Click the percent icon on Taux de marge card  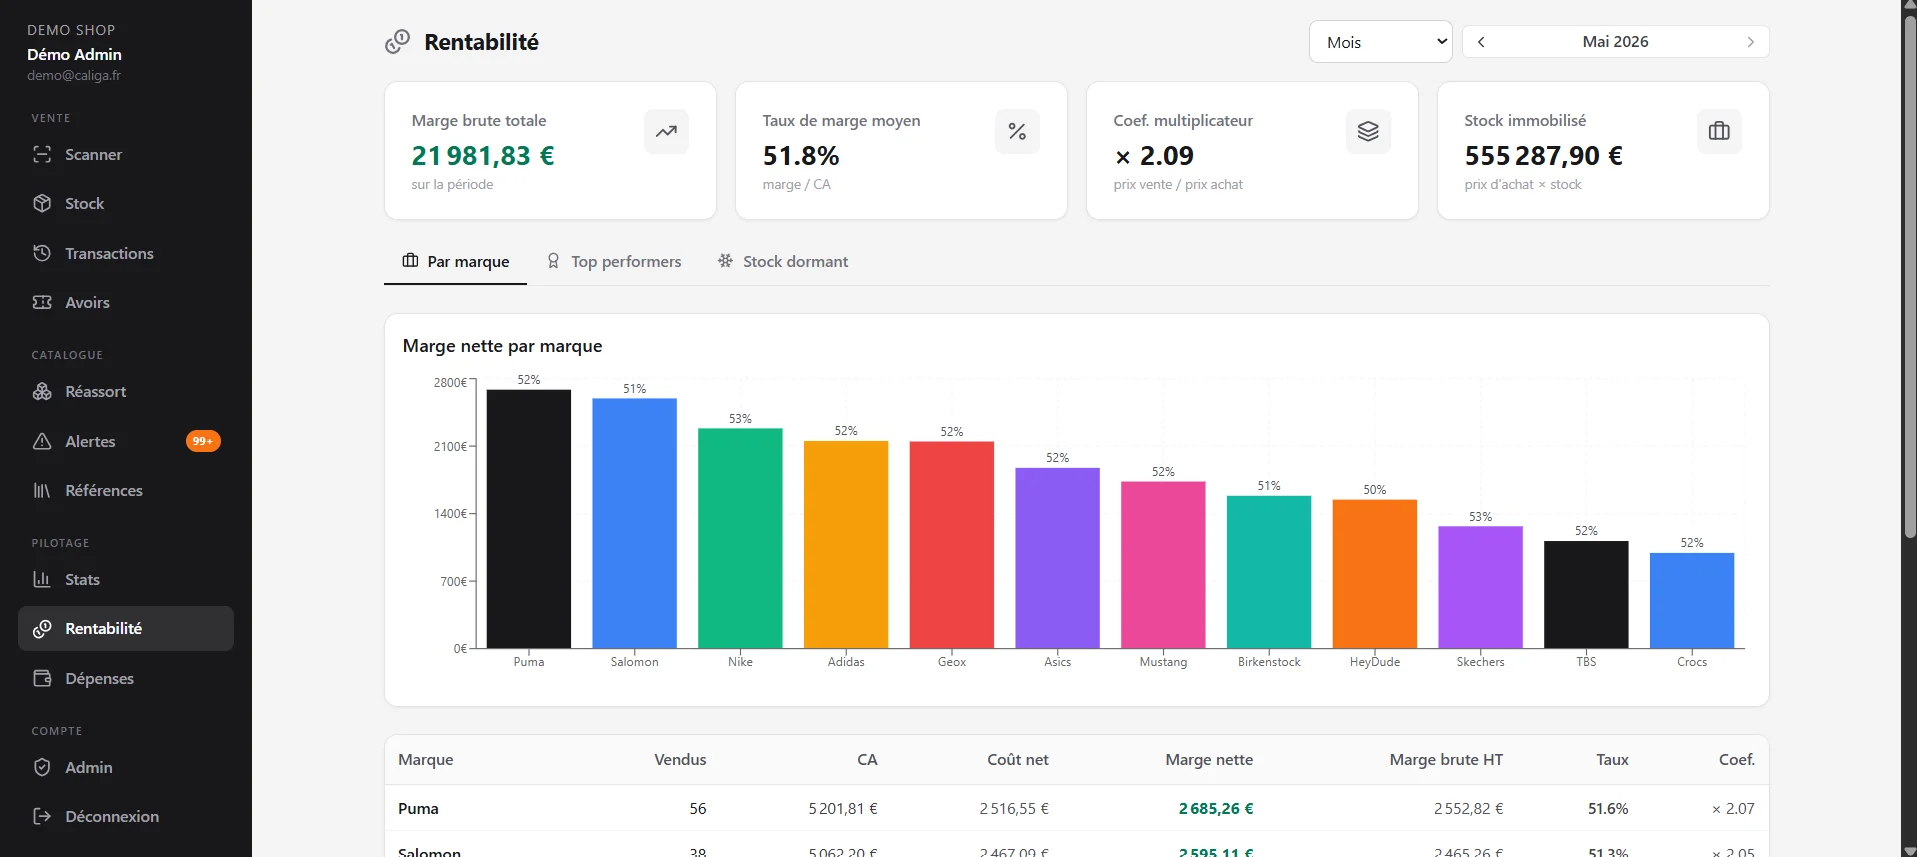click(x=1017, y=131)
